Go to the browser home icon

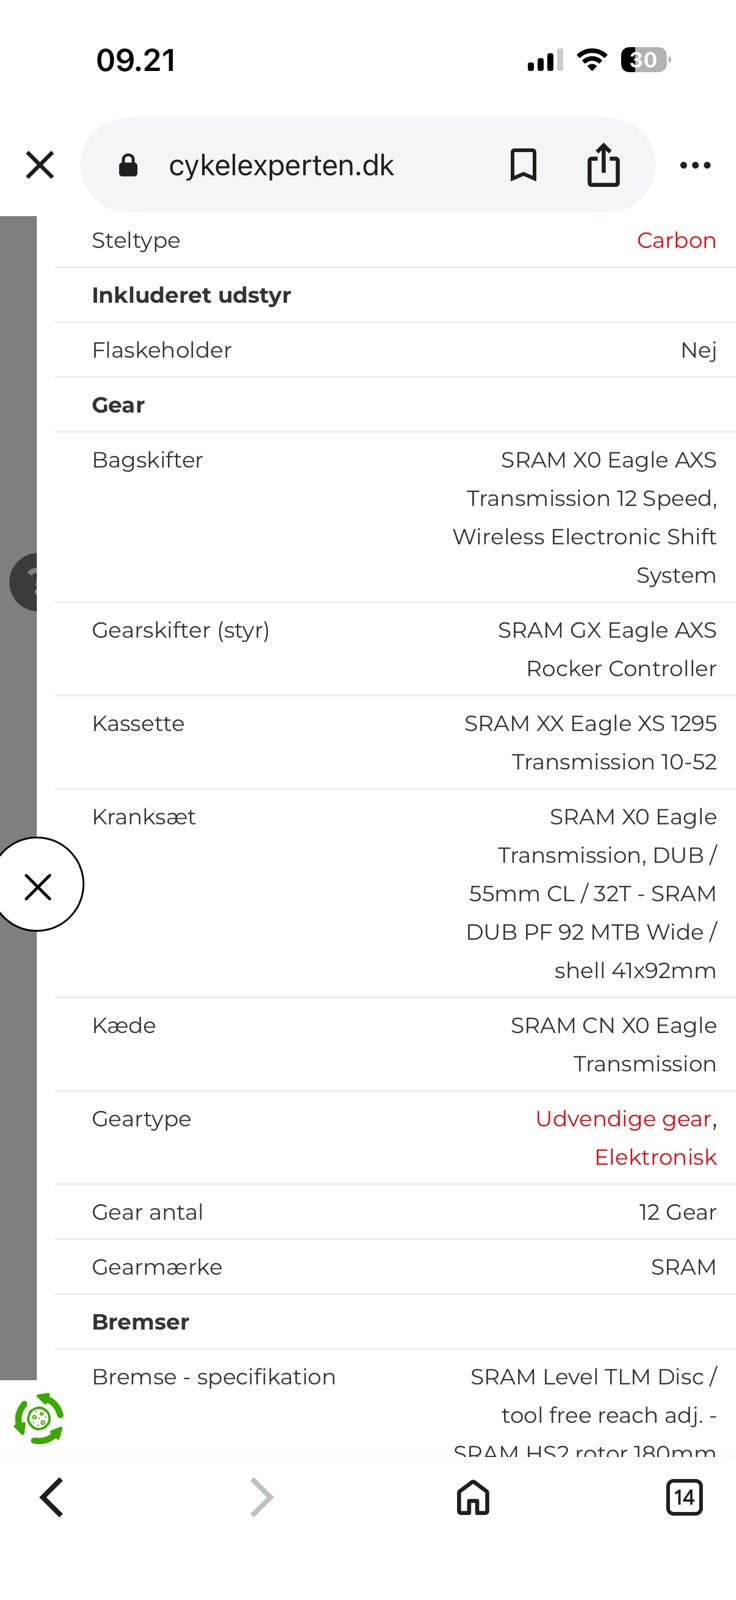click(473, 1497)
